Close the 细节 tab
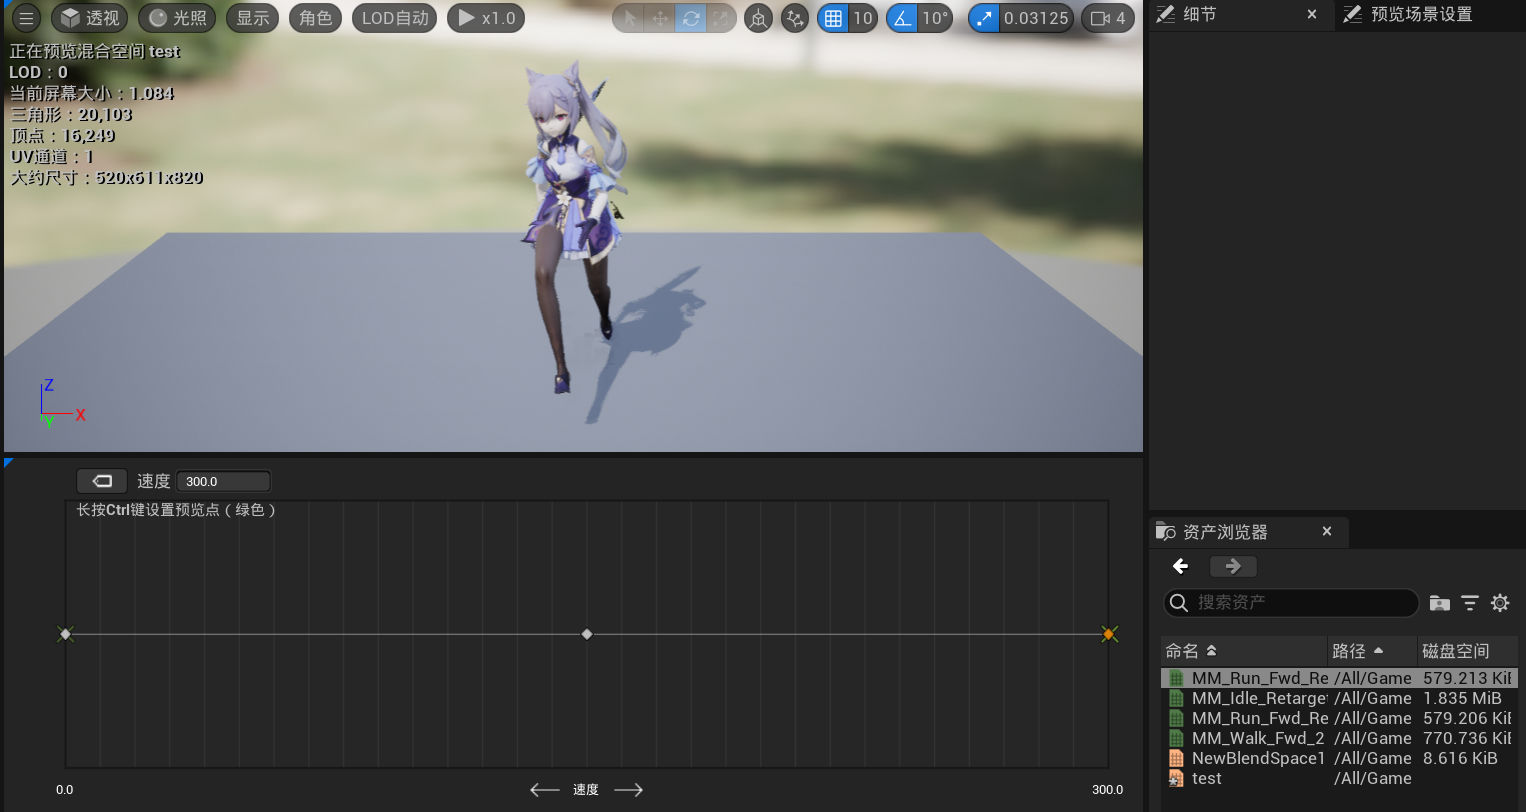1526x812 pixels. click(x=1312, y=15)
